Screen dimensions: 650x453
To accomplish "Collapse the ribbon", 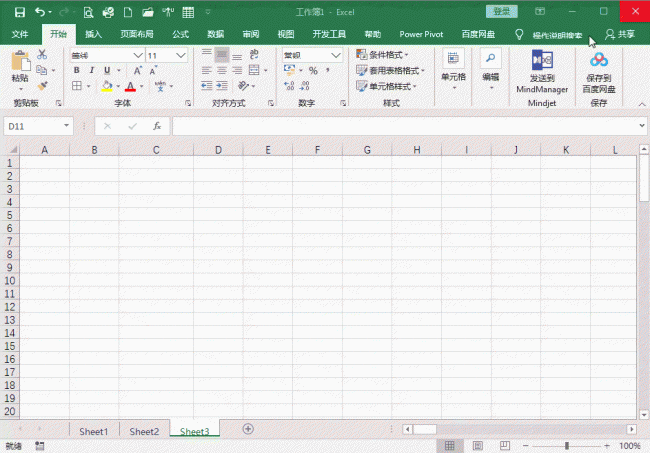I will tap(642, 104).
